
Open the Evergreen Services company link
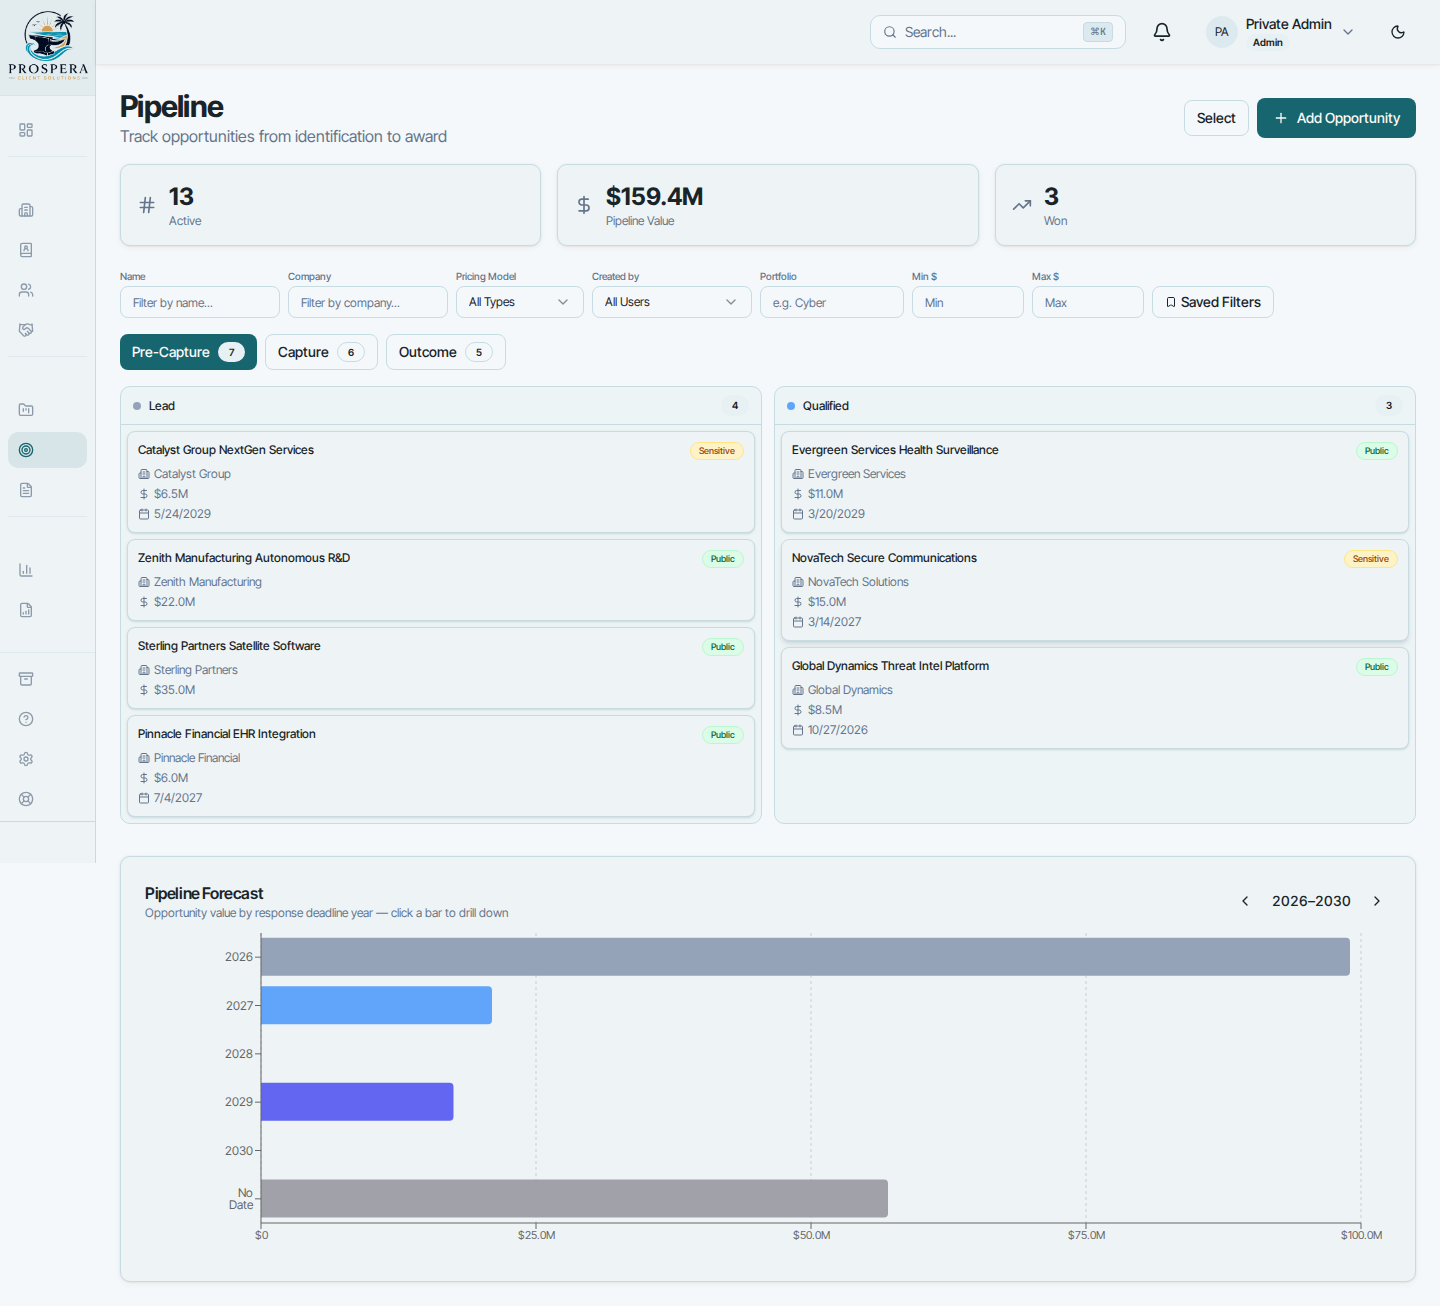(x=857, y=474)
